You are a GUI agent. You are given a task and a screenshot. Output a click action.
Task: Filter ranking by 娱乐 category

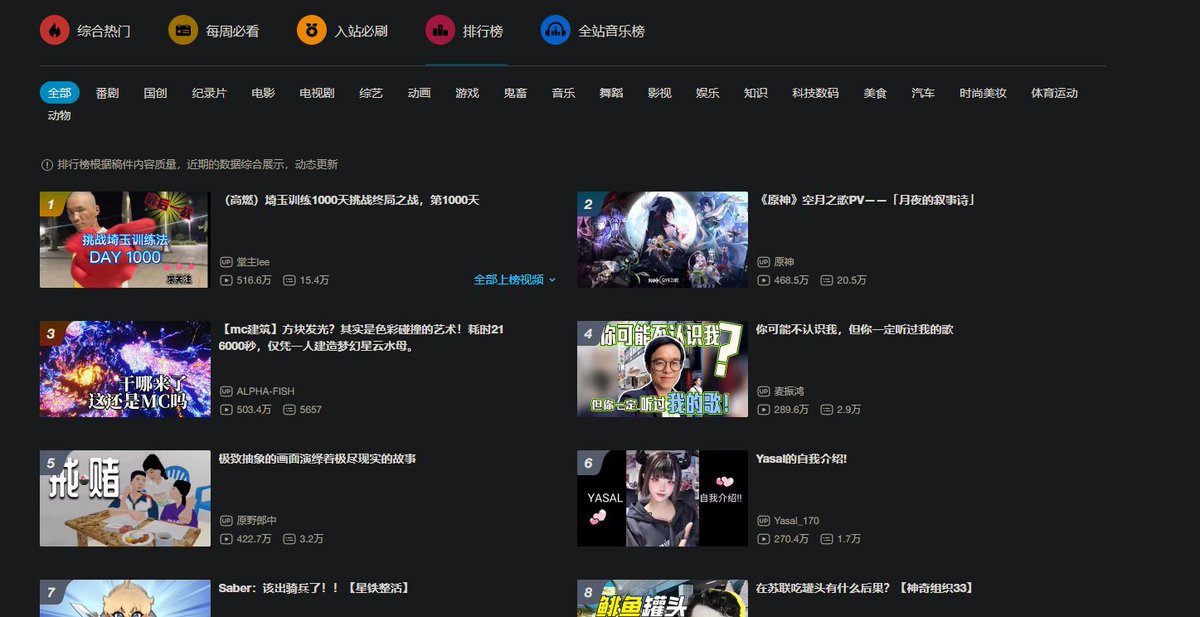click(707, 93)
